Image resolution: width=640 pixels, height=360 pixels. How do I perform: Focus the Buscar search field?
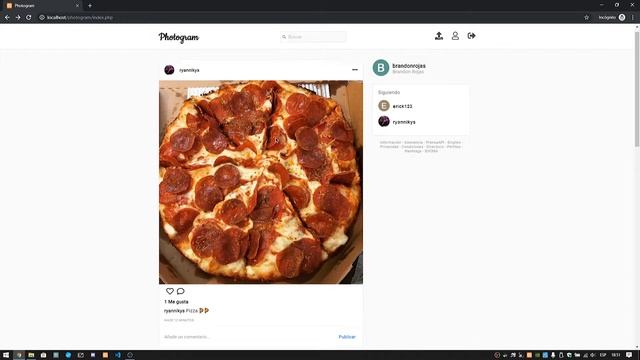(313, 37)
